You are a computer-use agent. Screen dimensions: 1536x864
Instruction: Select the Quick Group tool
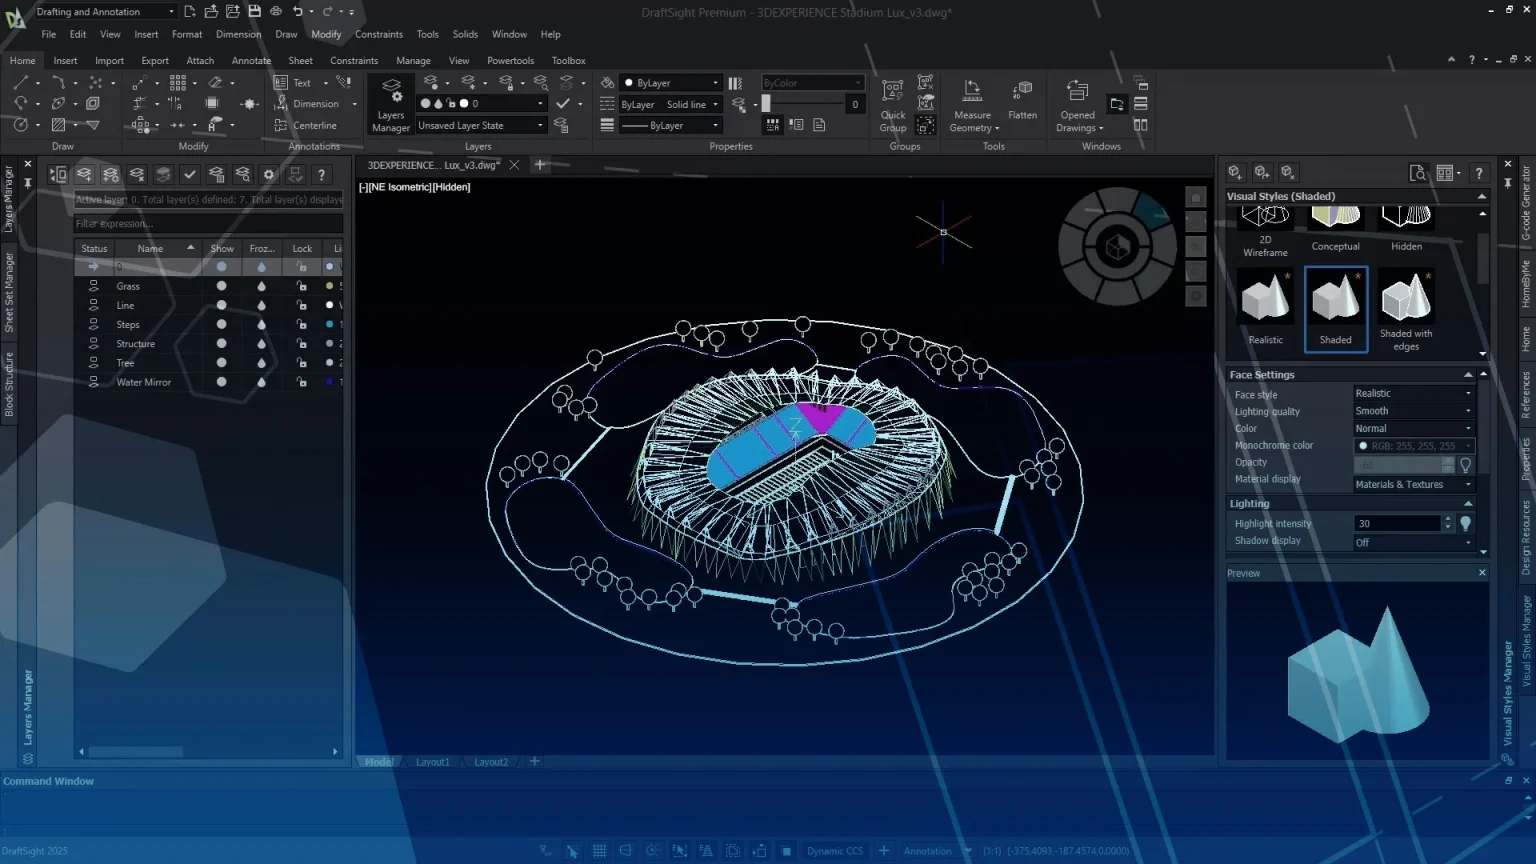891,103
